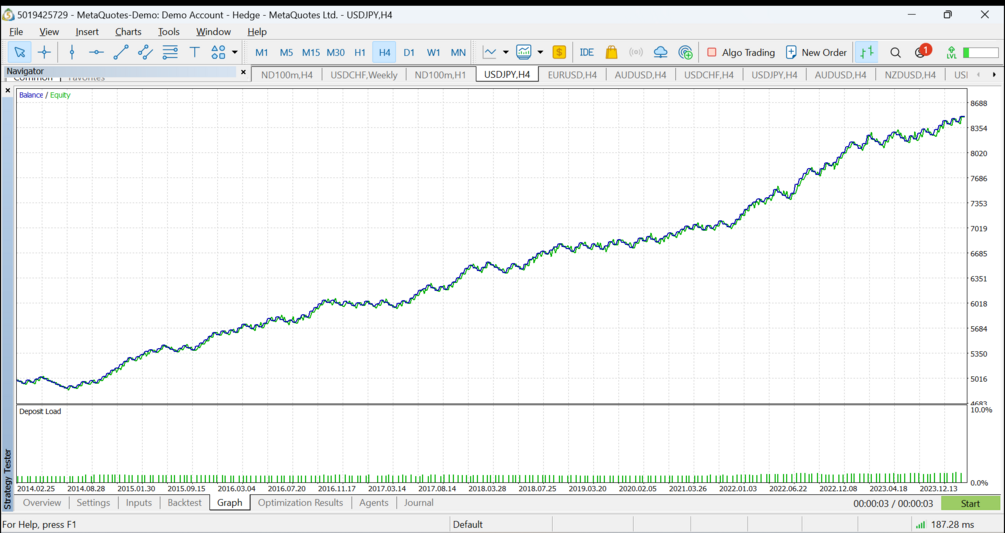Switch to the EURUSD,H4 chart tab
The image size is (1005, 533).
tap(572, 75)
